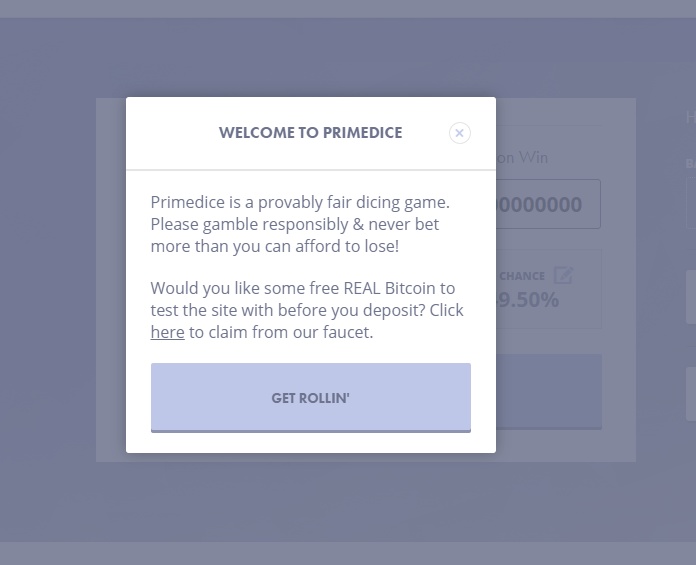Viewport: 696px width, 565px height.
Task: Click the GET ROLLIN' button
Action: (311, 398)
